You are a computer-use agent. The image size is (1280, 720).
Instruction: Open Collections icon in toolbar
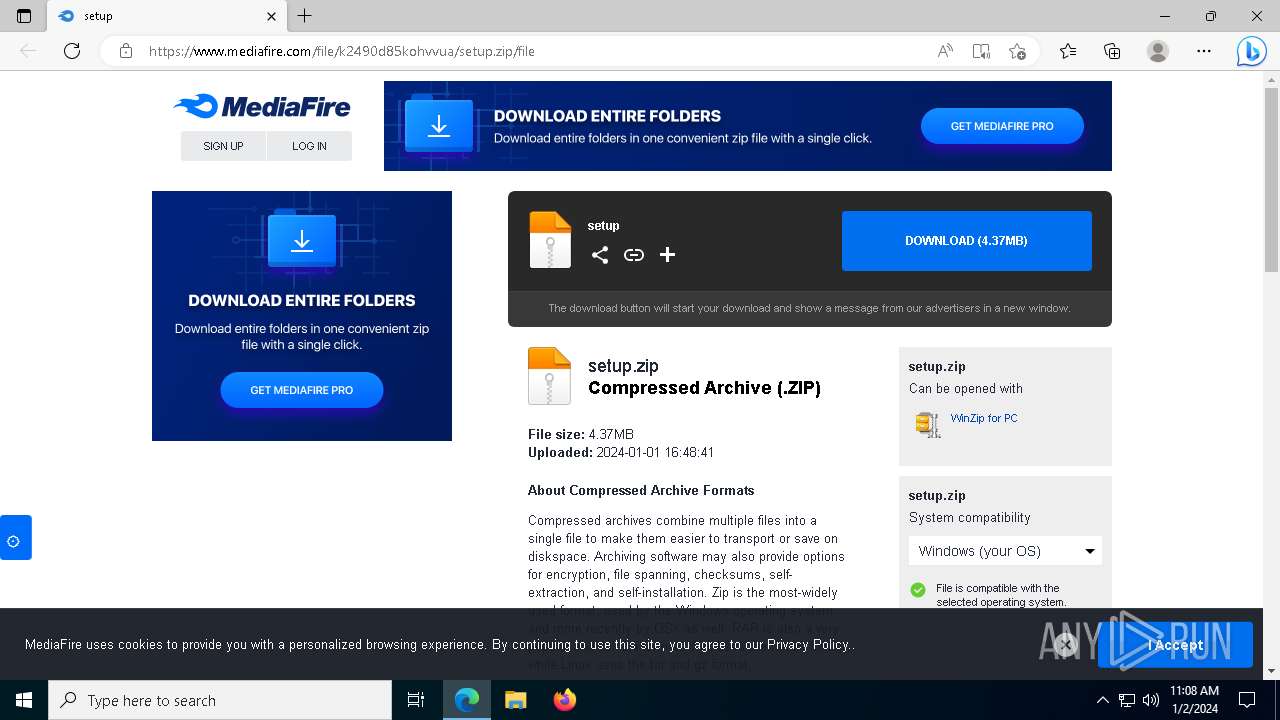pos(1112,51)
